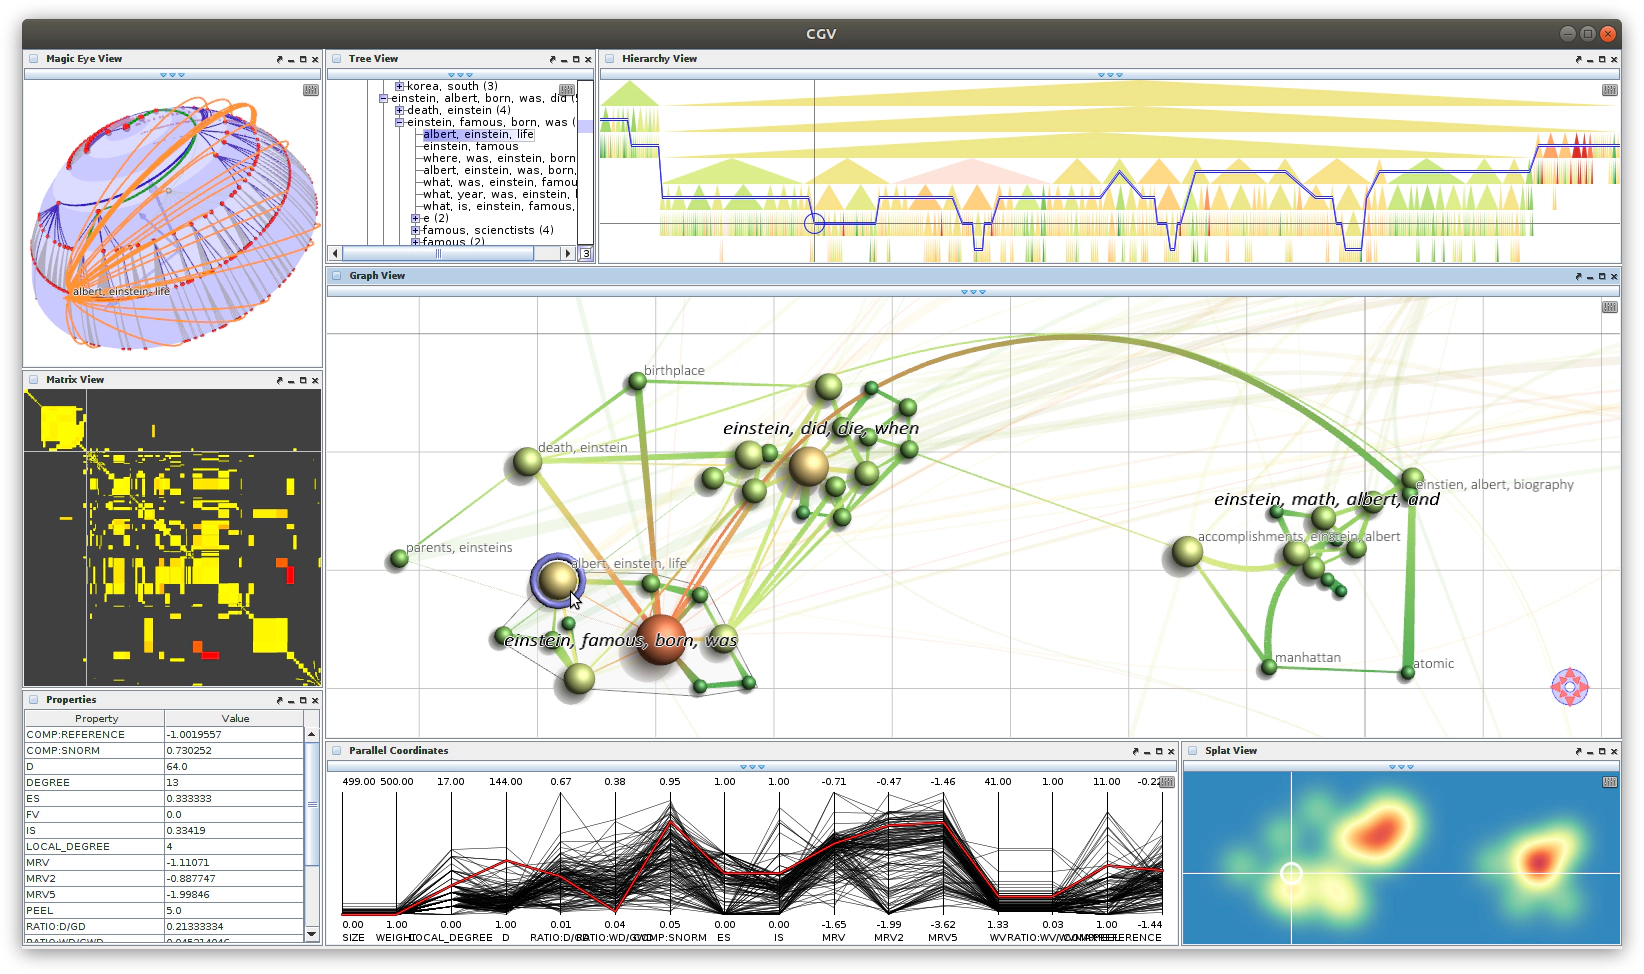Expand Graph View drop-down arrow strip
The height and width of the screenshot is (974, 1644).
973,292
